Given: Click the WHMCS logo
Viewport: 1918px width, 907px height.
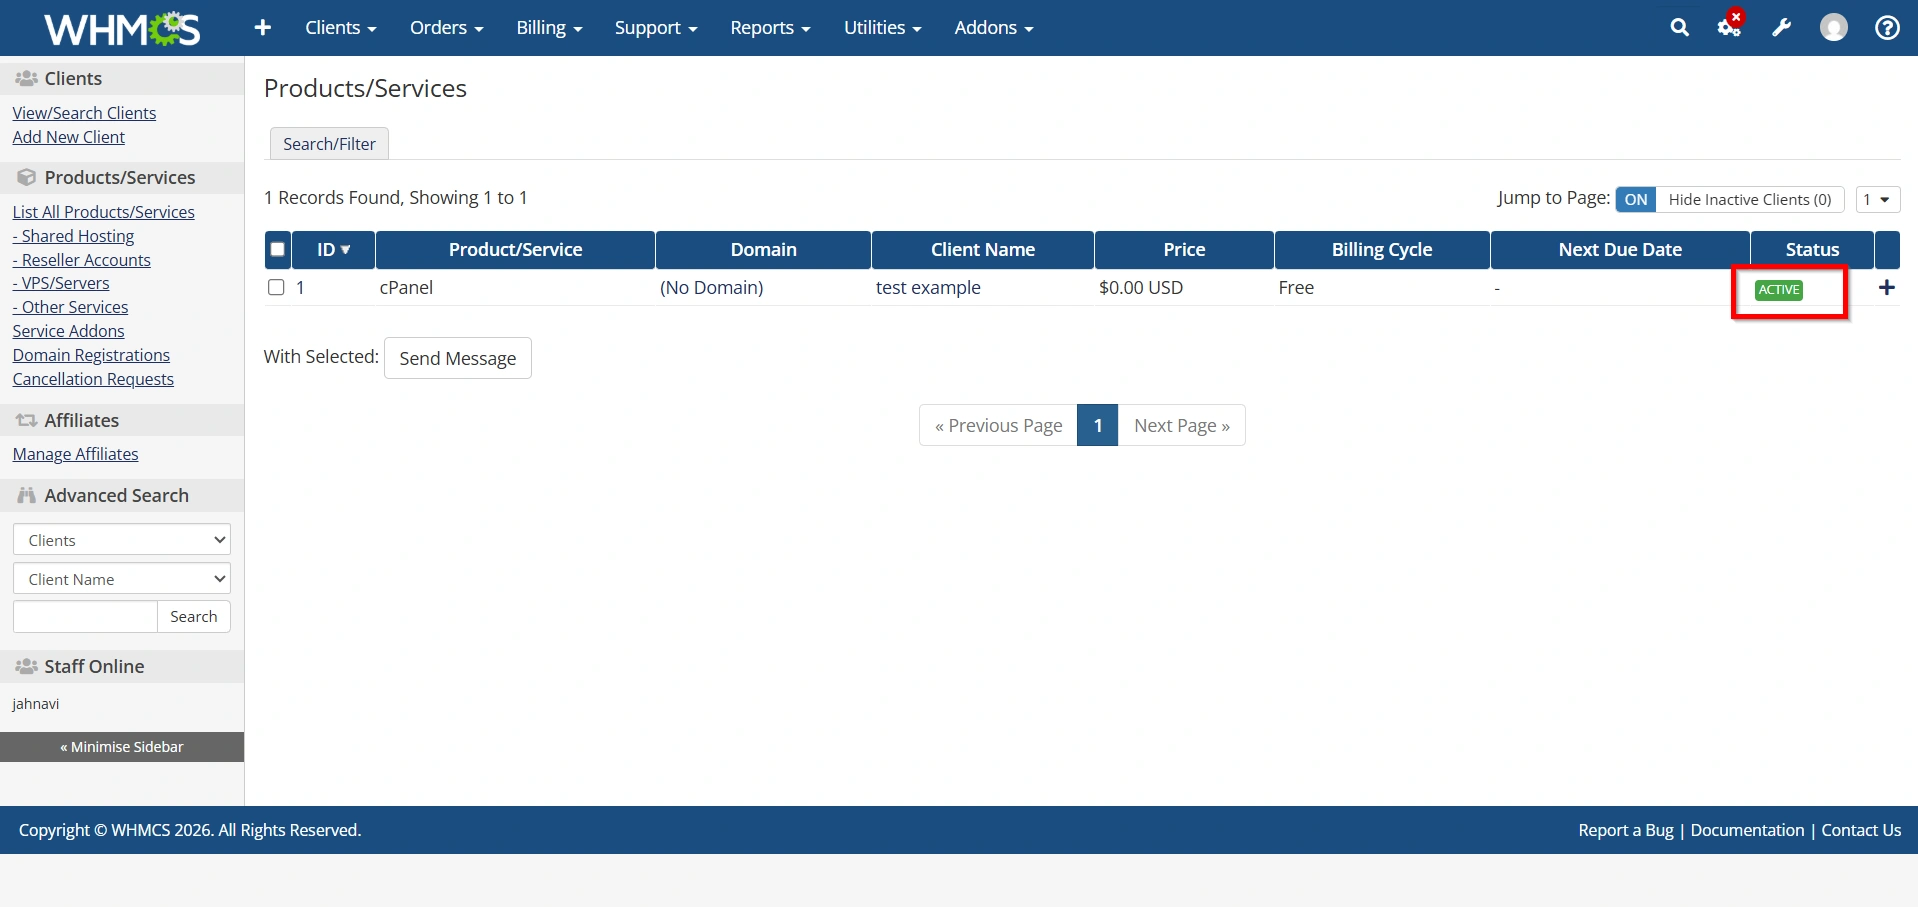Looking at the screenshot, I should coord(122,28).
